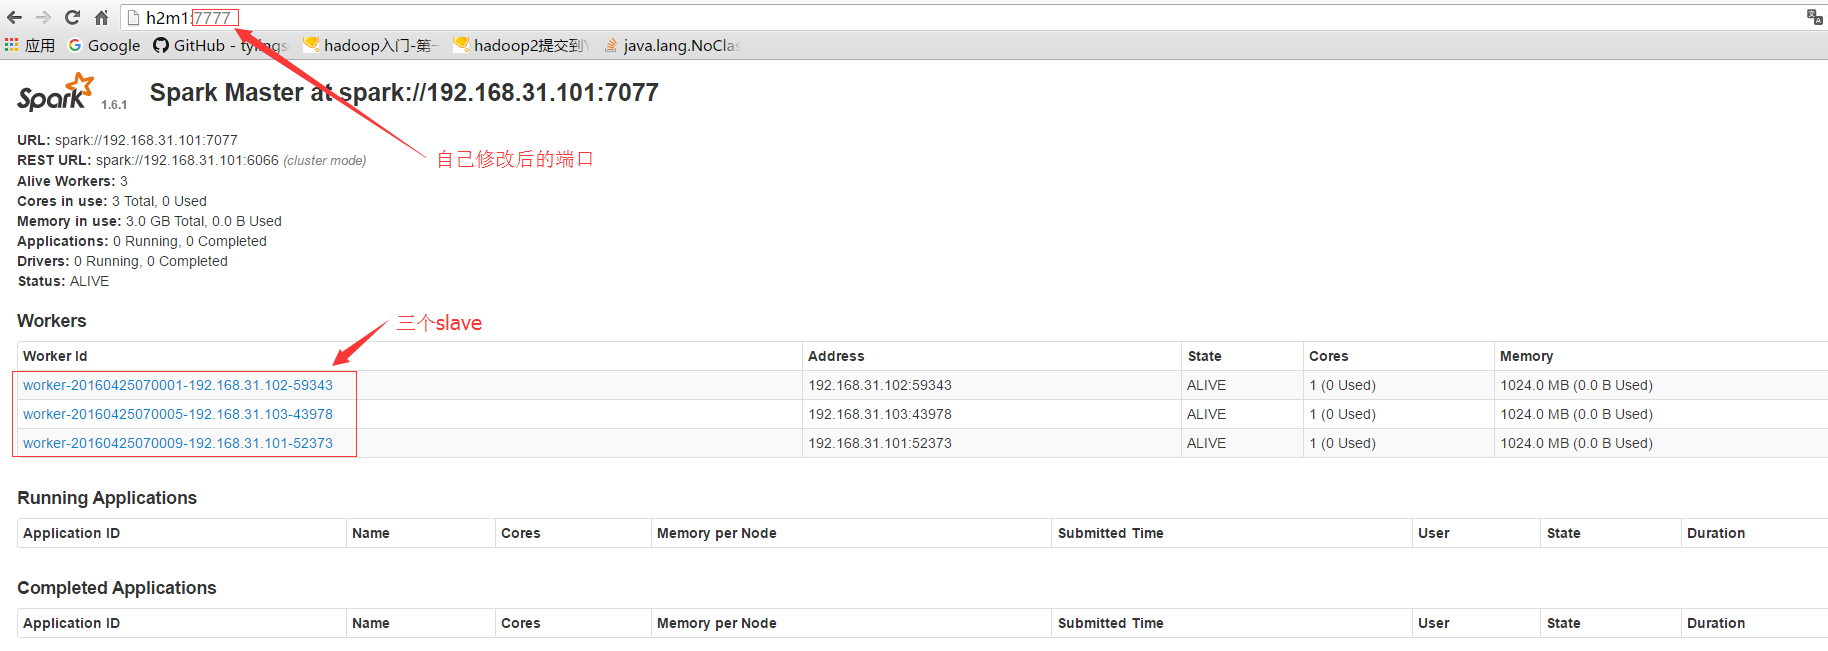Click the Running Applications heading

(107, 498)
